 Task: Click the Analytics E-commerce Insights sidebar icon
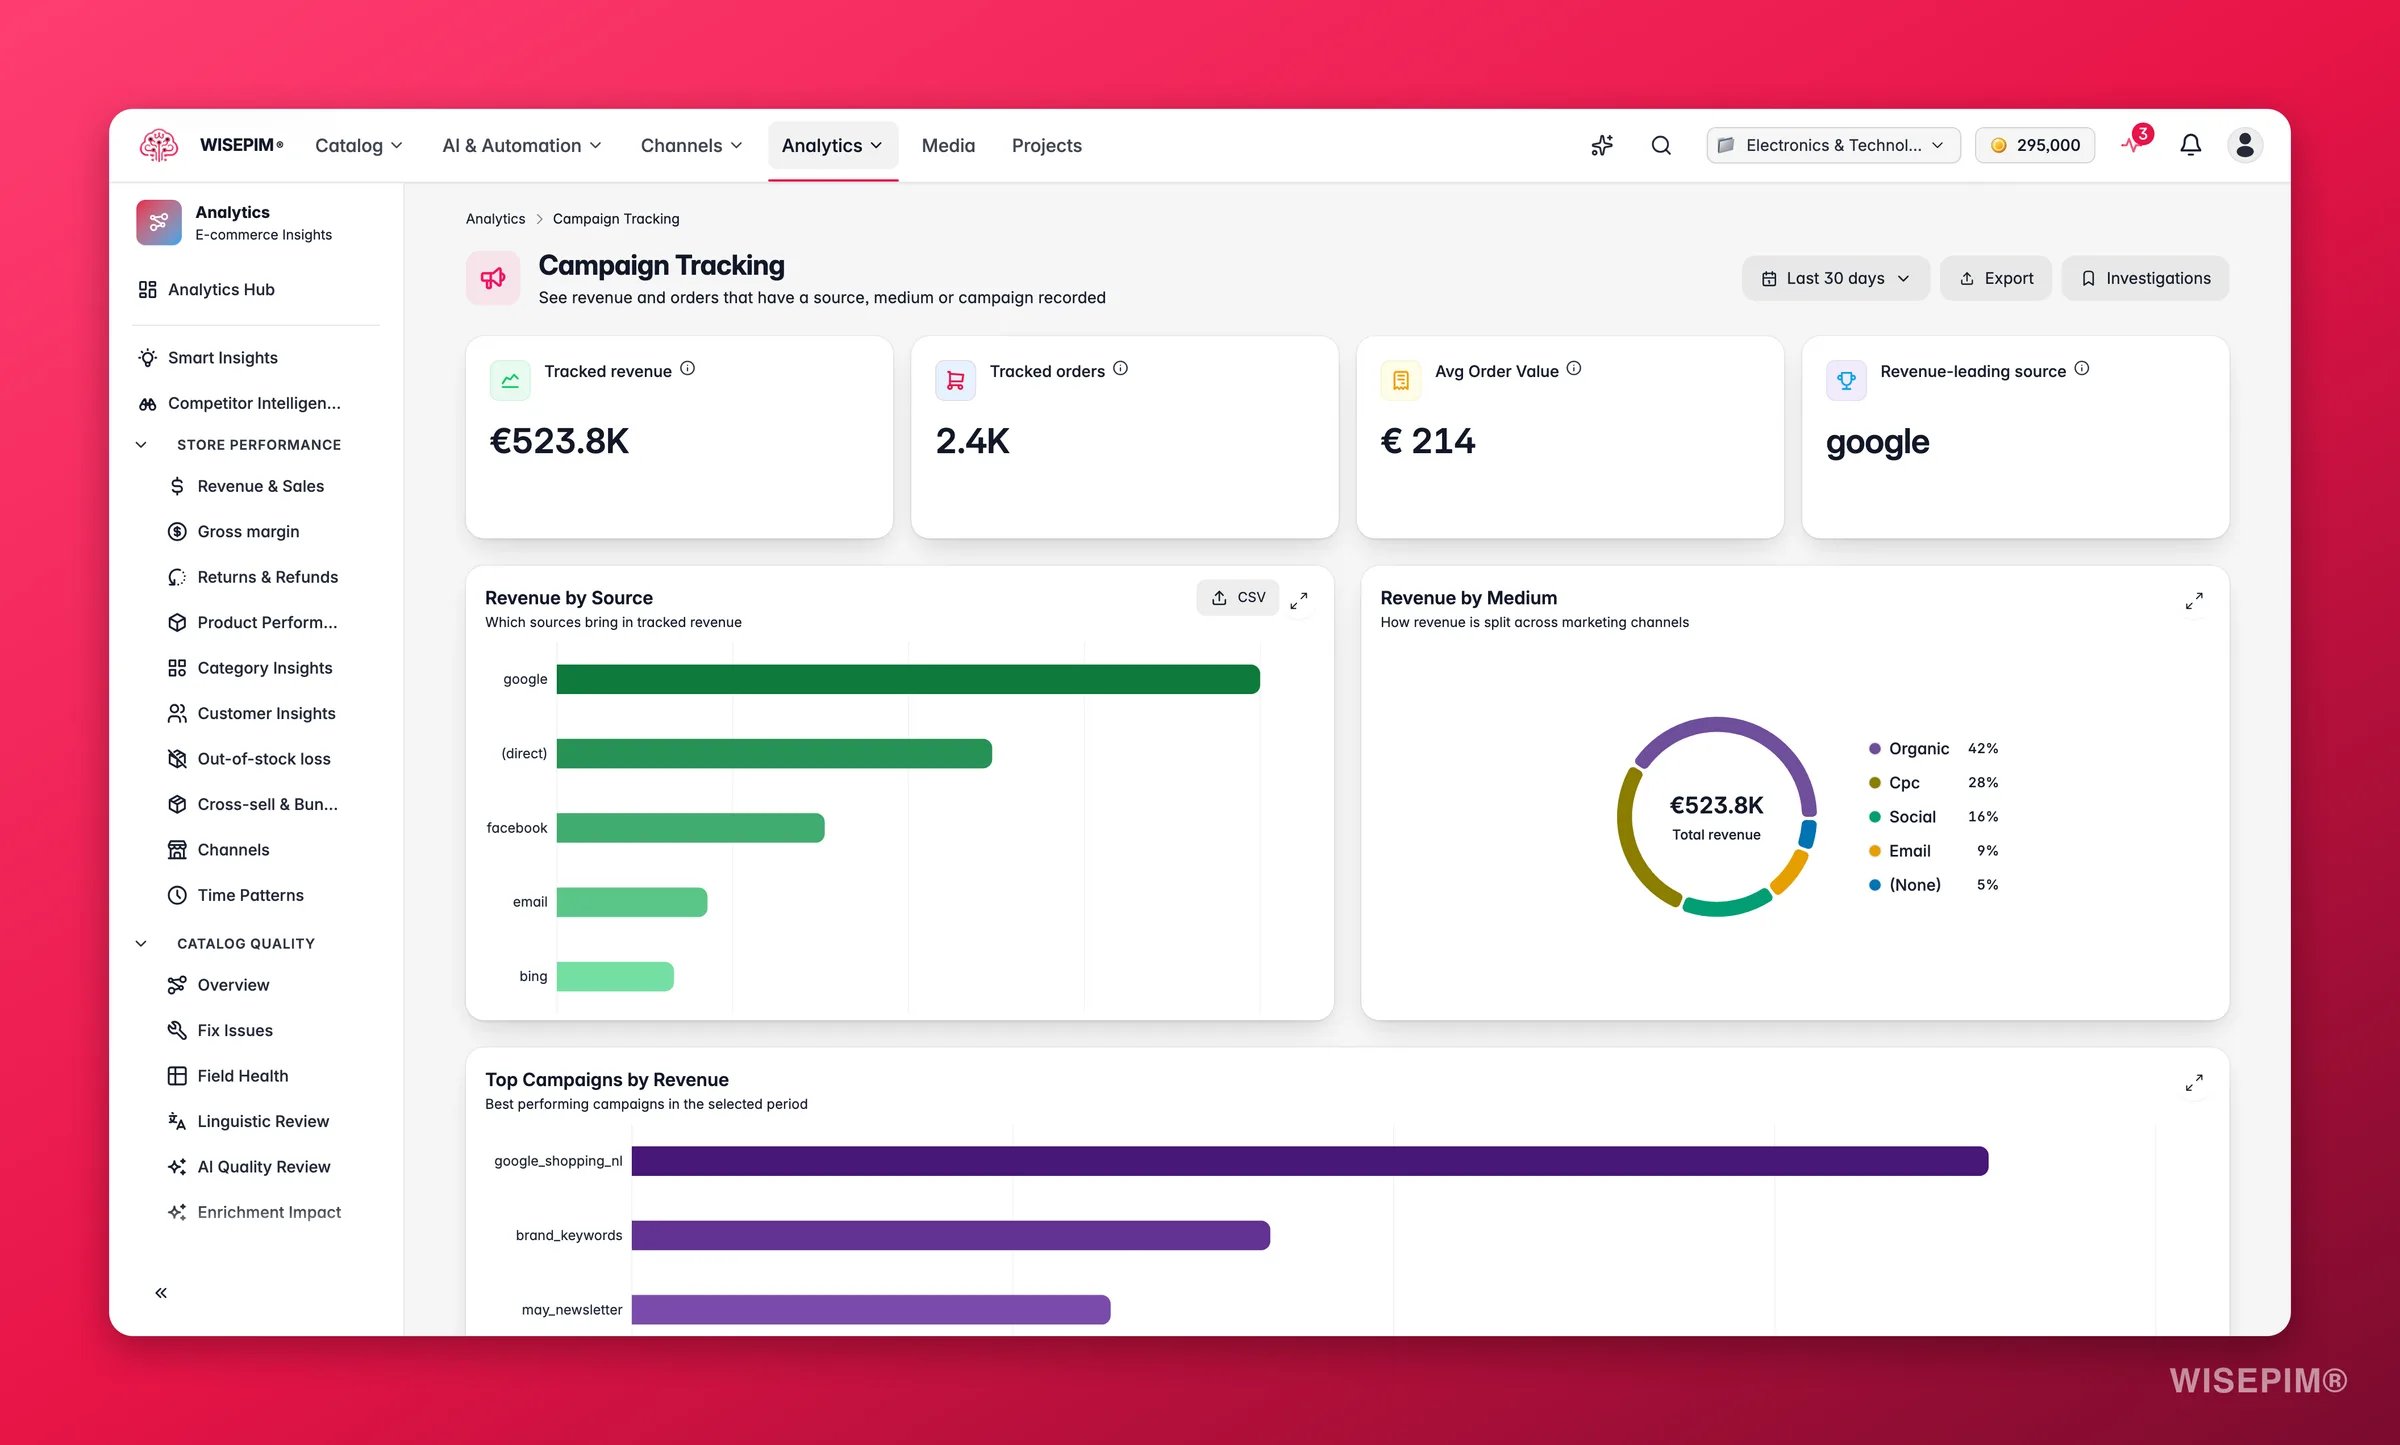click(x=159, y=222)
